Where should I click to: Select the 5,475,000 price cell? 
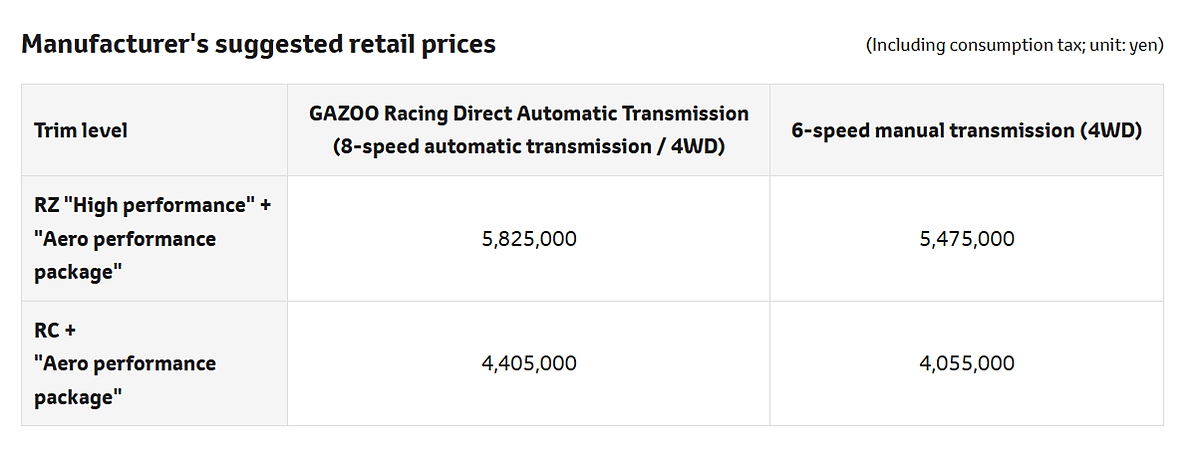[967, 238]
